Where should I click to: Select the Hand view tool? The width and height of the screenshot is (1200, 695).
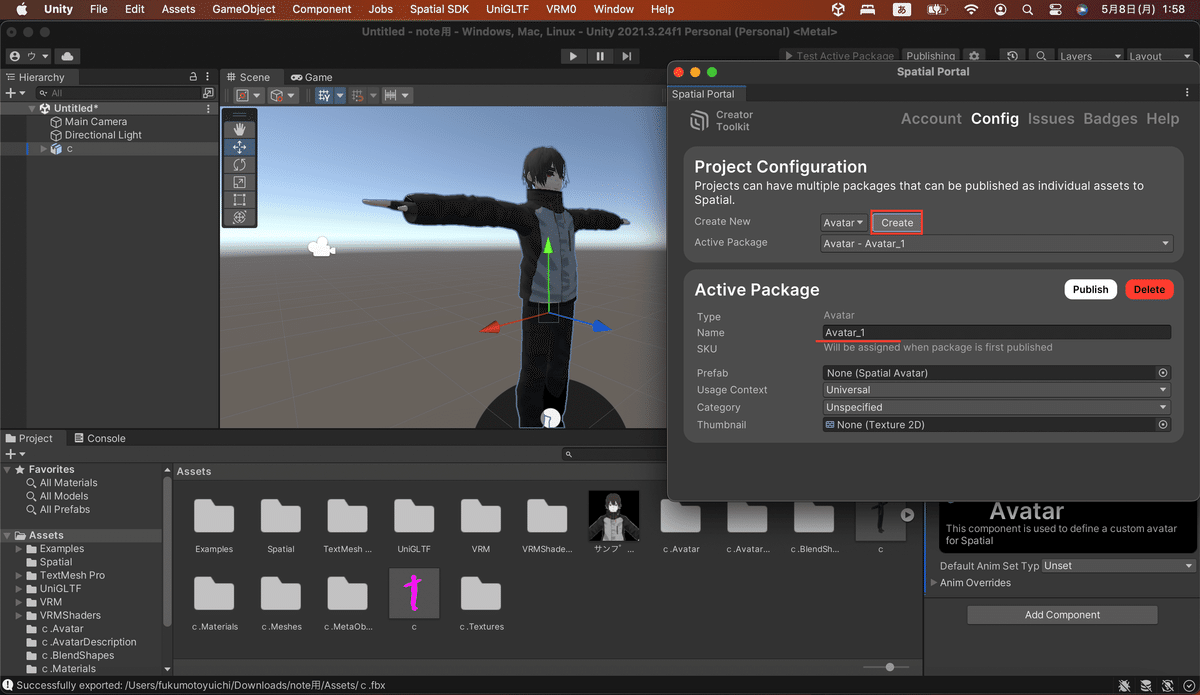coord(239,129)
